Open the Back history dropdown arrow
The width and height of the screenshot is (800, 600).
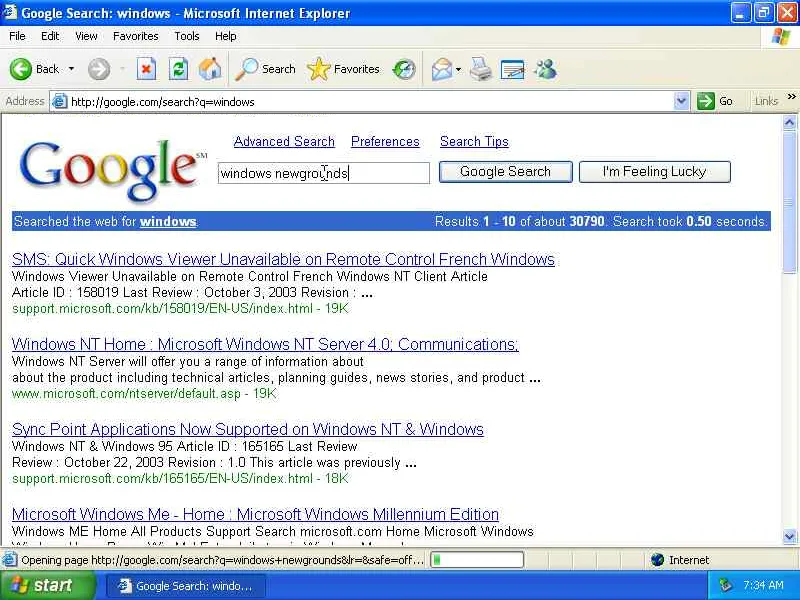coord(71,69)
